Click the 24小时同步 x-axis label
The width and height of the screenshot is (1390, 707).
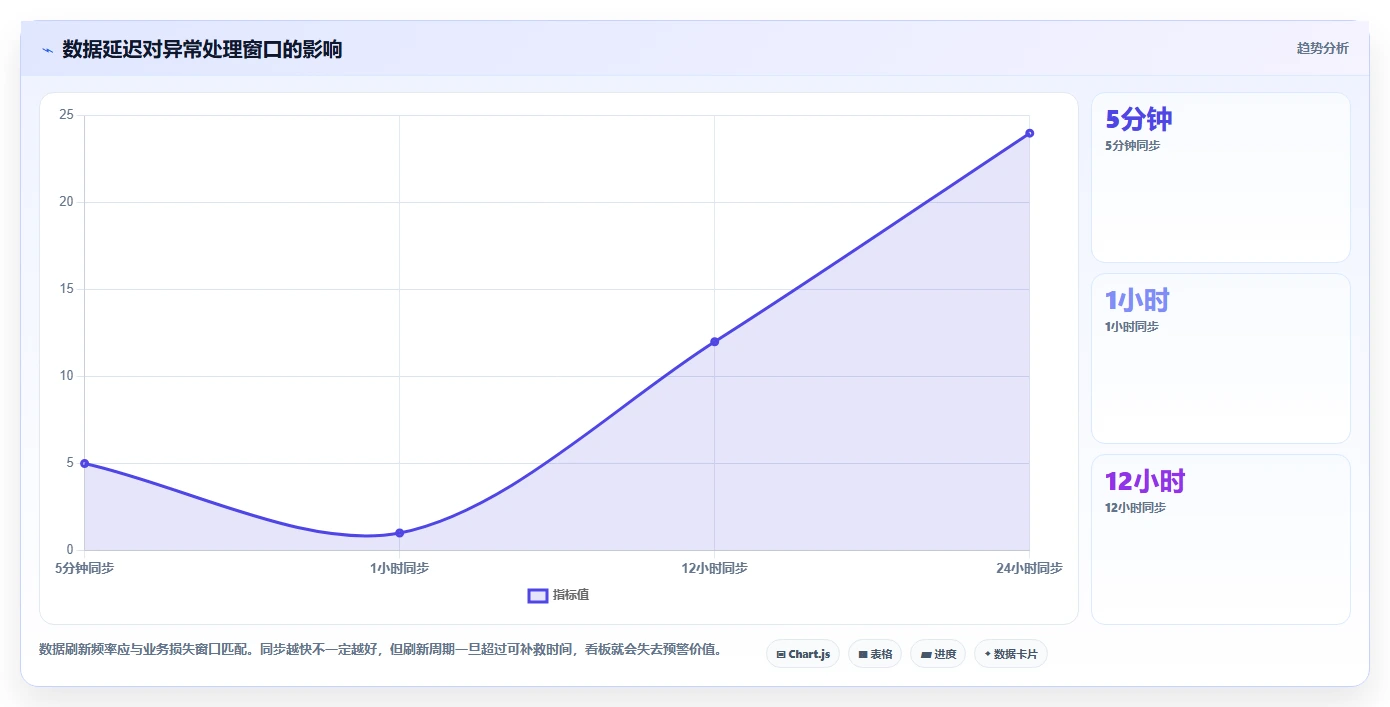(x=1029, y=568)
